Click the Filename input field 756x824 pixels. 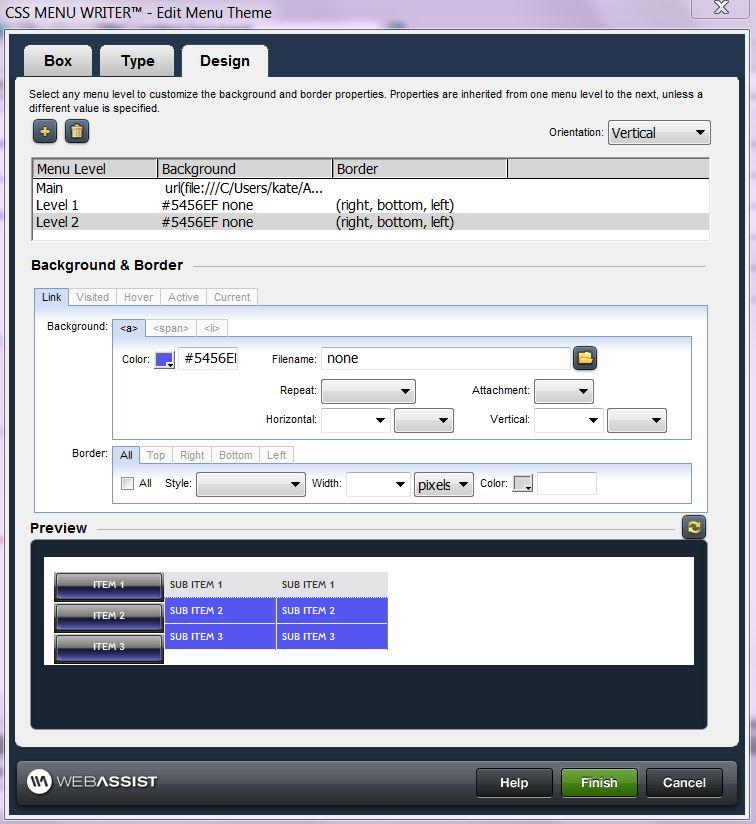point(446,358)
